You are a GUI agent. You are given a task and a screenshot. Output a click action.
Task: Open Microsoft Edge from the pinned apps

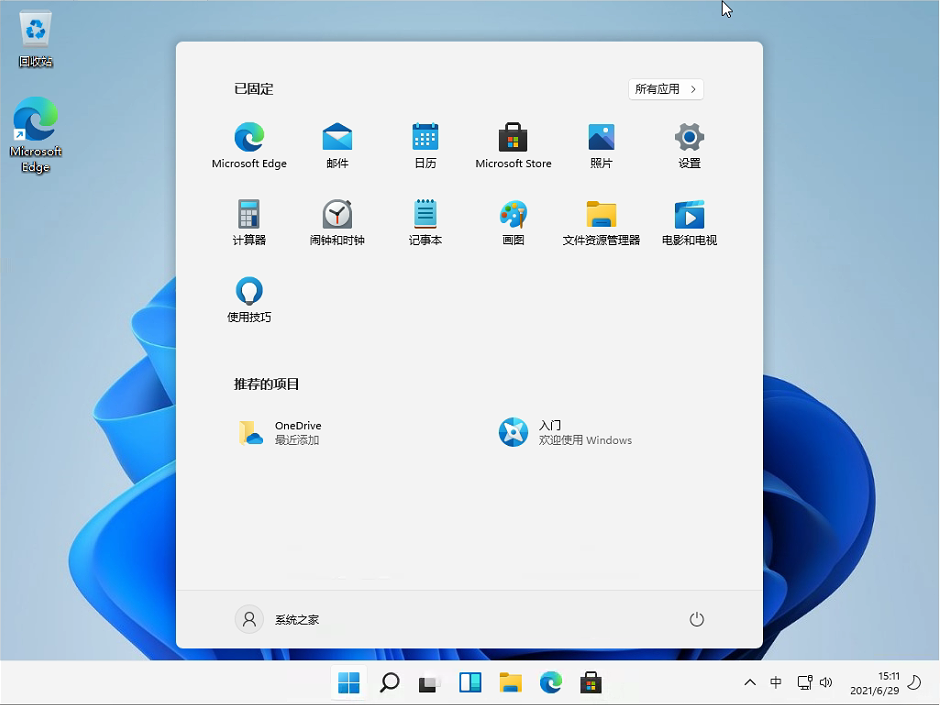[249, 142]
